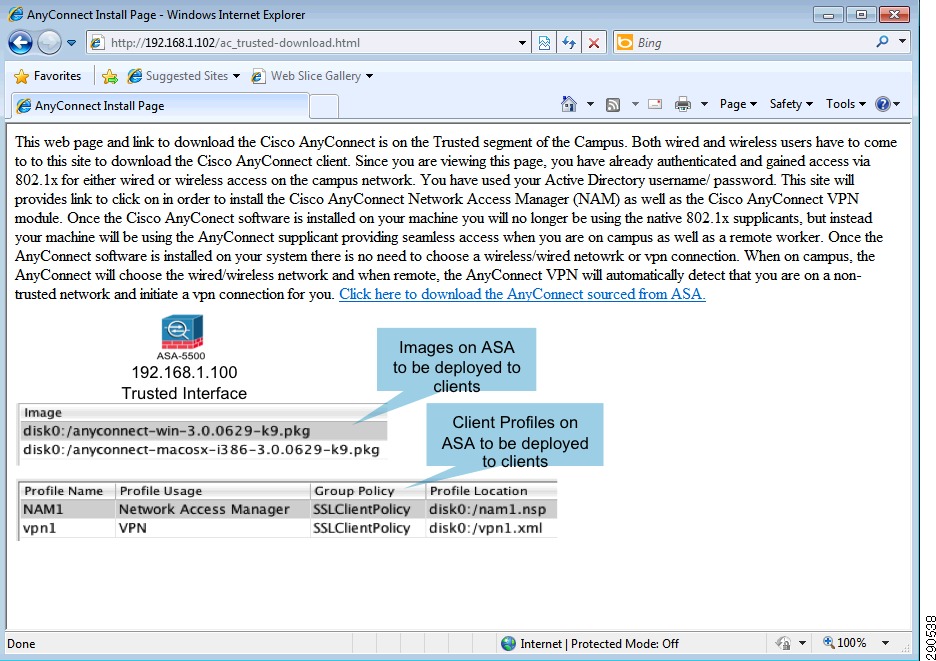The width and height of the screenshot is (936, 661).
Task: Select the AnyConnect Install Page tab
Action: tap(160, 106)
